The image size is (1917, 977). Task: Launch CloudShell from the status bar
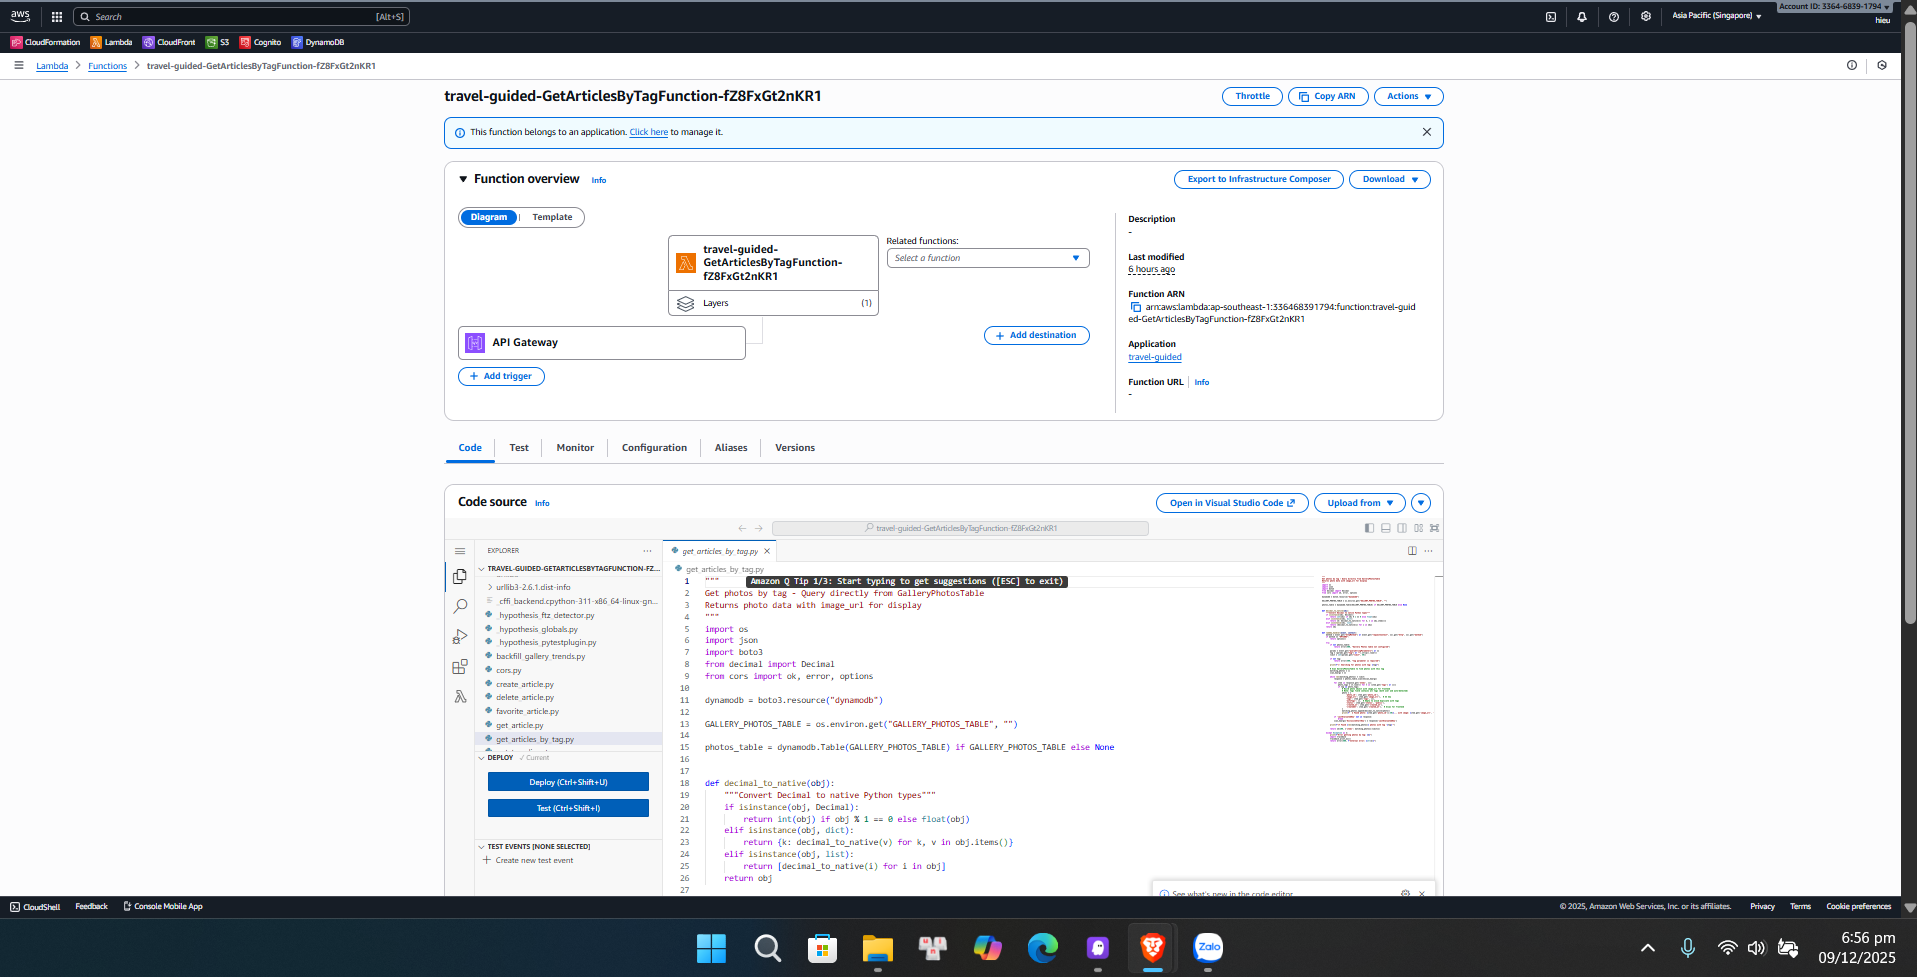(x=34, y=906)
